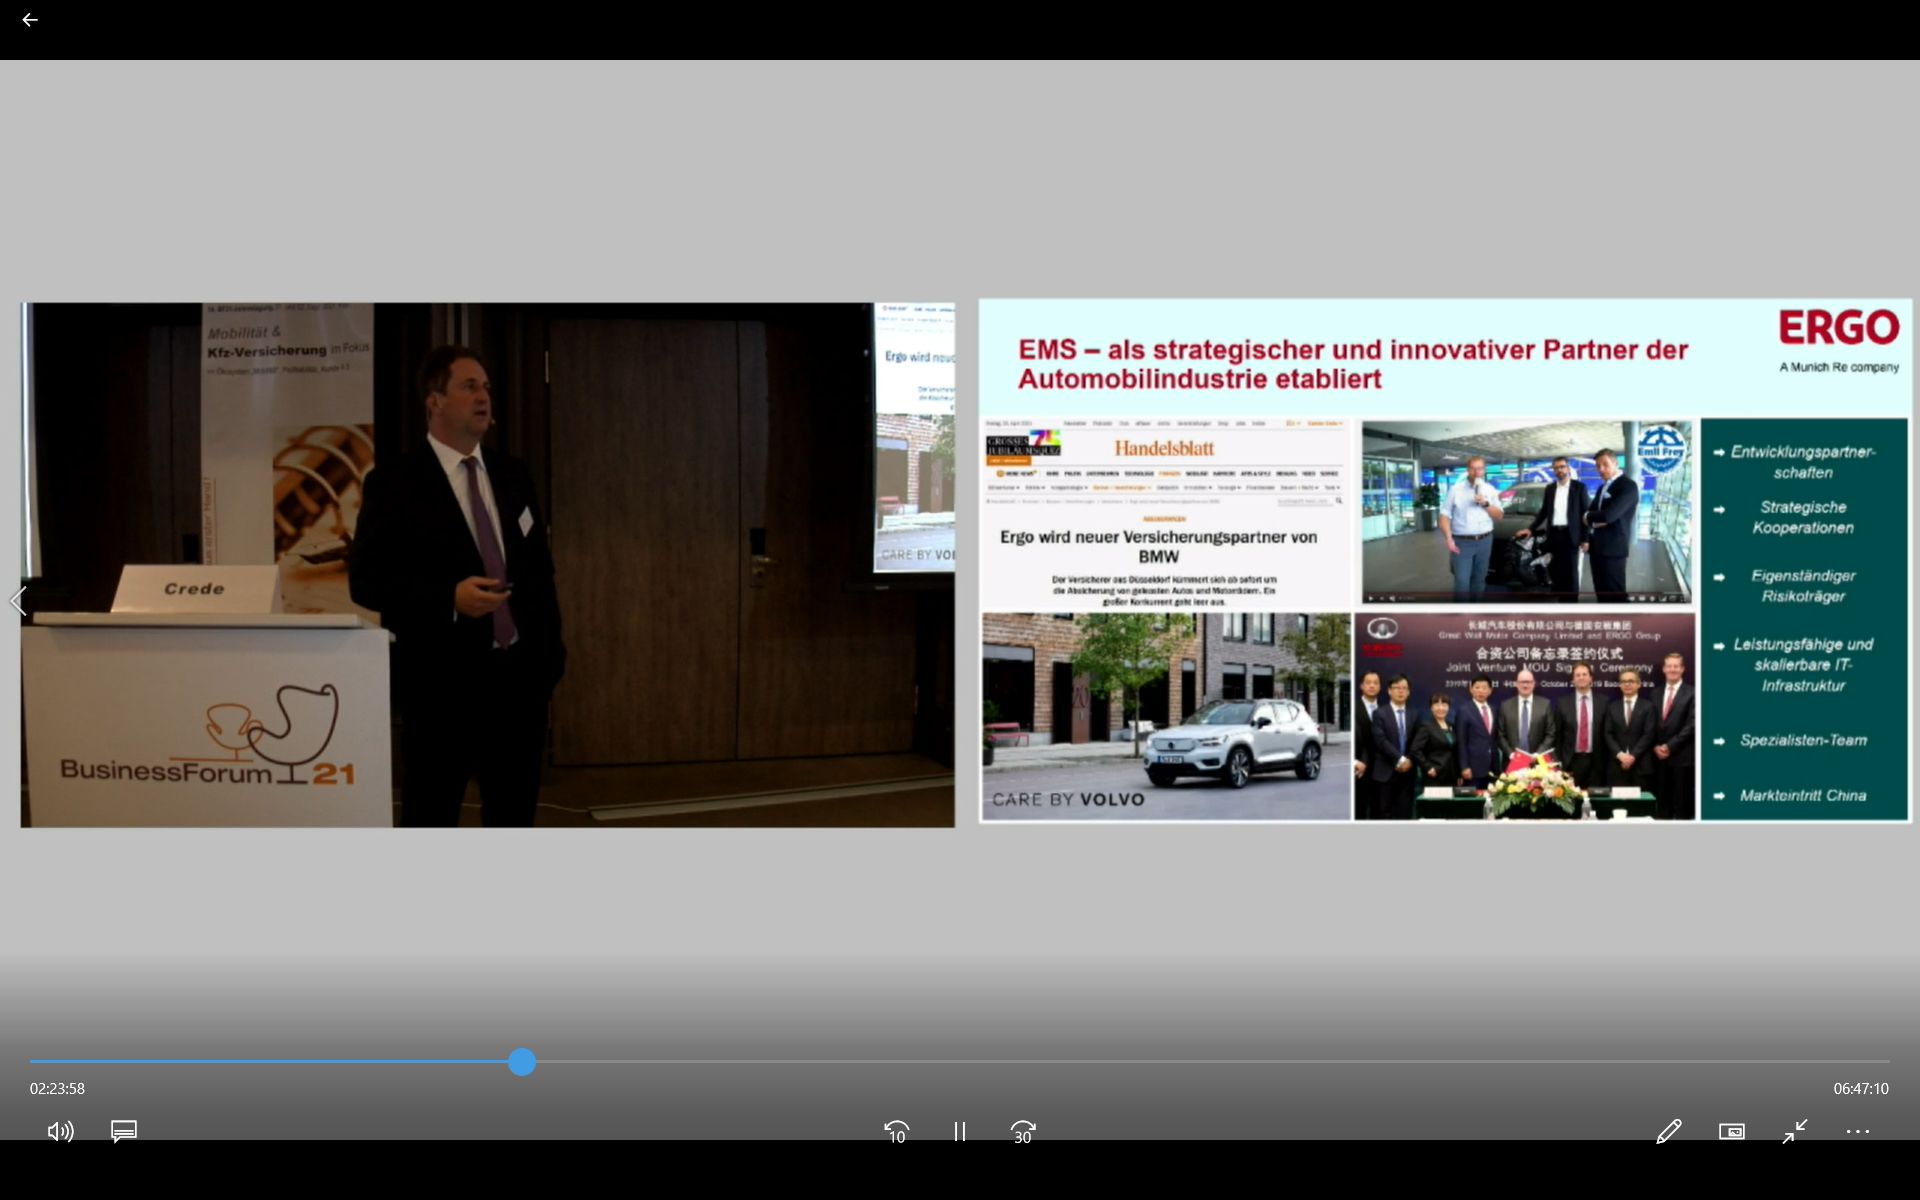Image resolution: width=1920 pixels, height=1200 pixels.
Task: Click the Care by Volvo photo
Action: coord(1165,715)
